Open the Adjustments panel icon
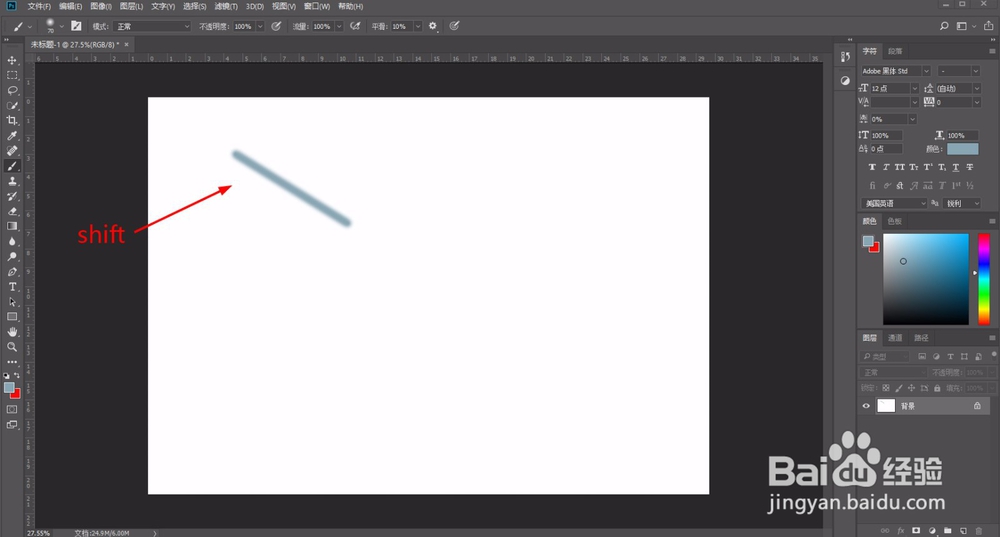 click(845, 80)
